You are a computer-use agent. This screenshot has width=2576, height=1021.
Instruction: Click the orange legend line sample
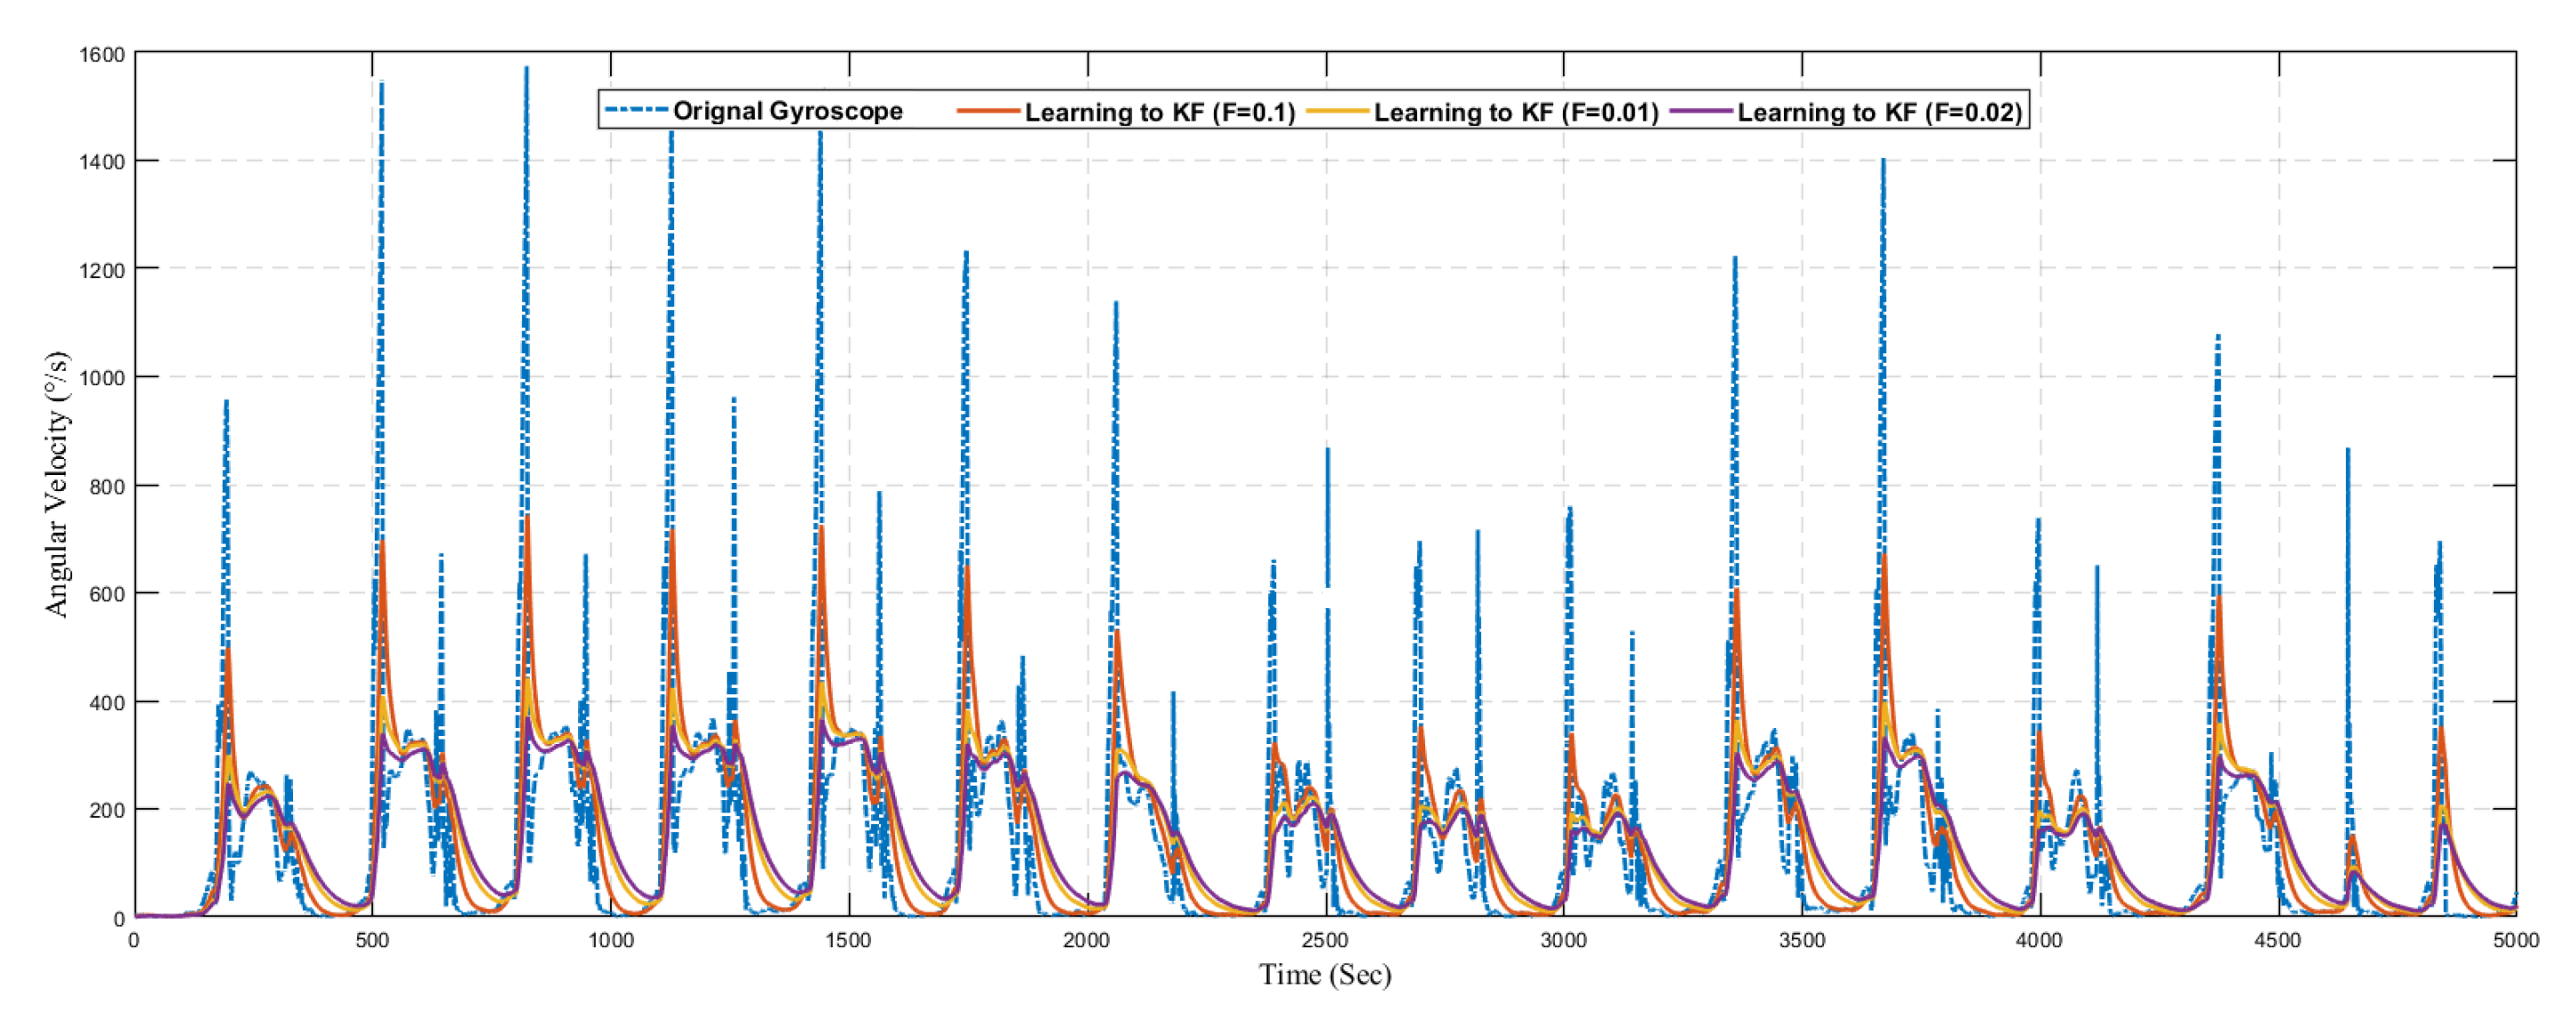[988, 111]
